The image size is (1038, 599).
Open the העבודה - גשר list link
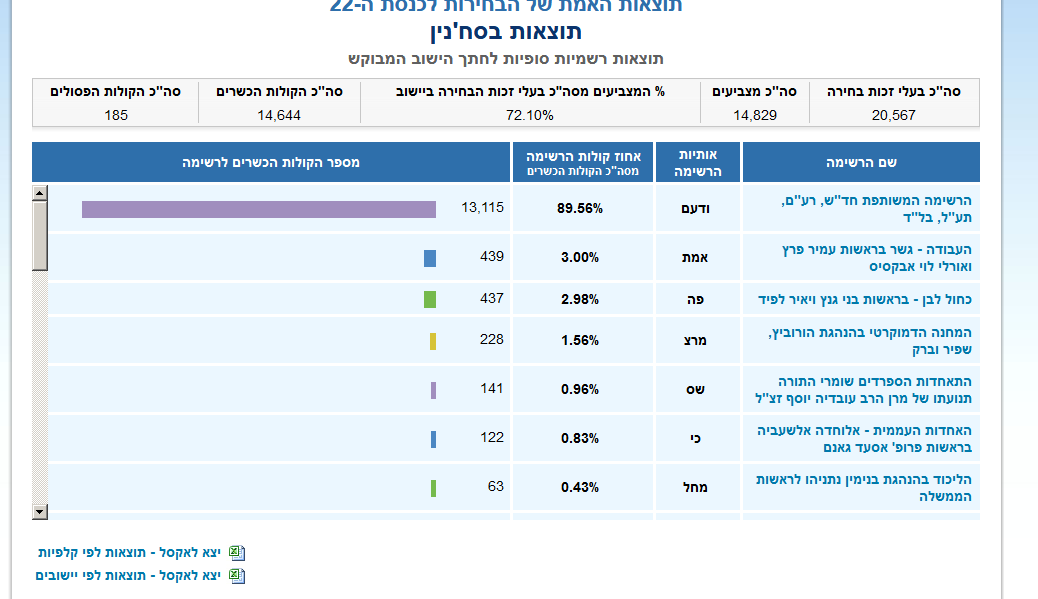[x=876, y=257]
